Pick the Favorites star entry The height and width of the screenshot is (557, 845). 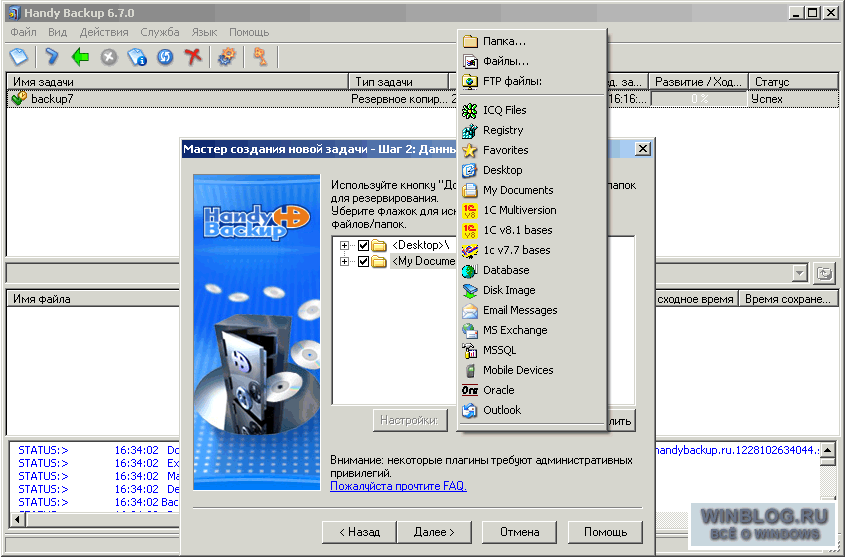(531, 150)
